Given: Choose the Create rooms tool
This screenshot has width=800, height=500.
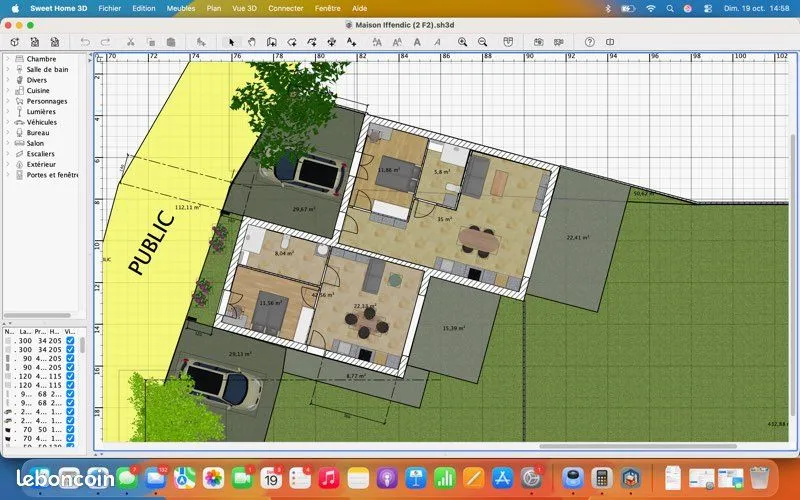Looking at the screenshot, I should tap(292, 42).
